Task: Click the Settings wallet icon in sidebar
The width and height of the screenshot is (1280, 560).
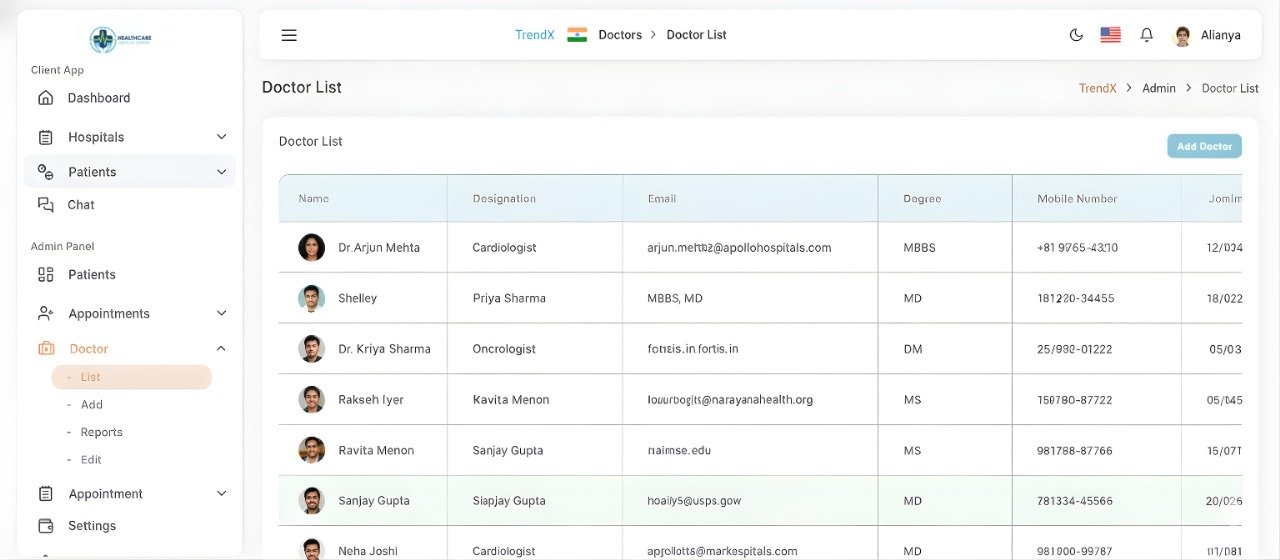Action: tap(45, 526)
